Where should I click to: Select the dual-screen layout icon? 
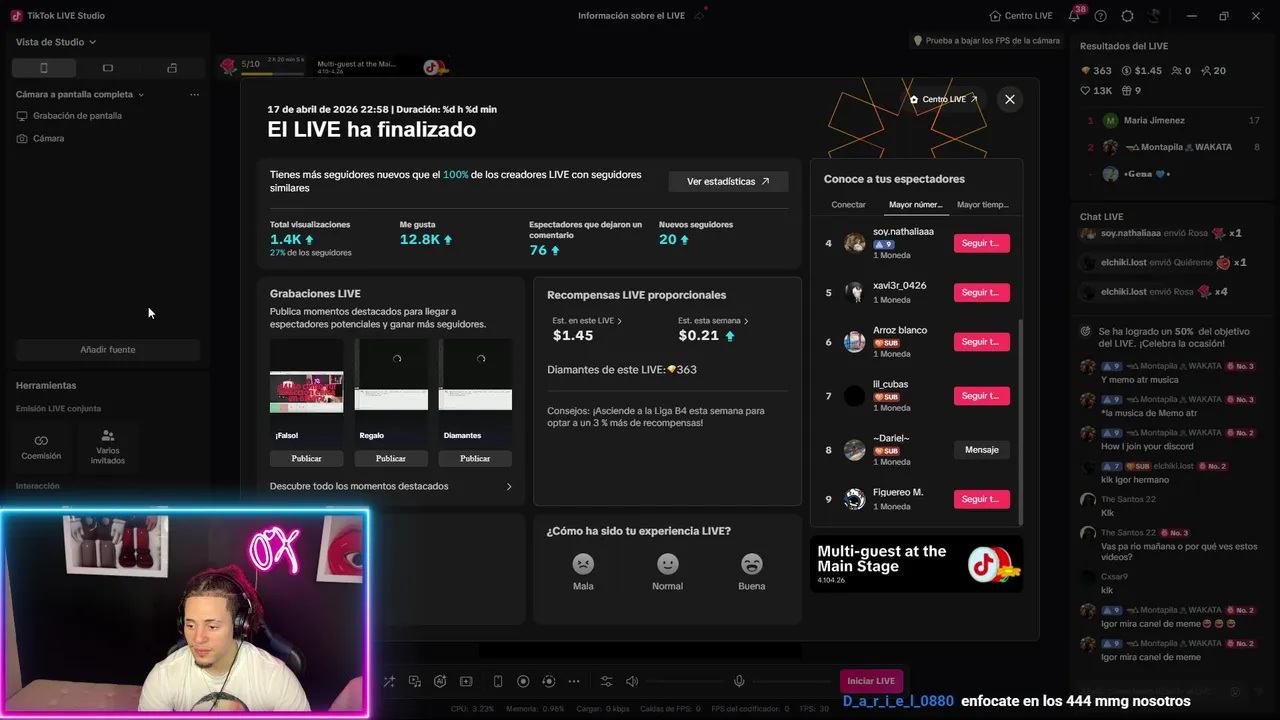172,68
